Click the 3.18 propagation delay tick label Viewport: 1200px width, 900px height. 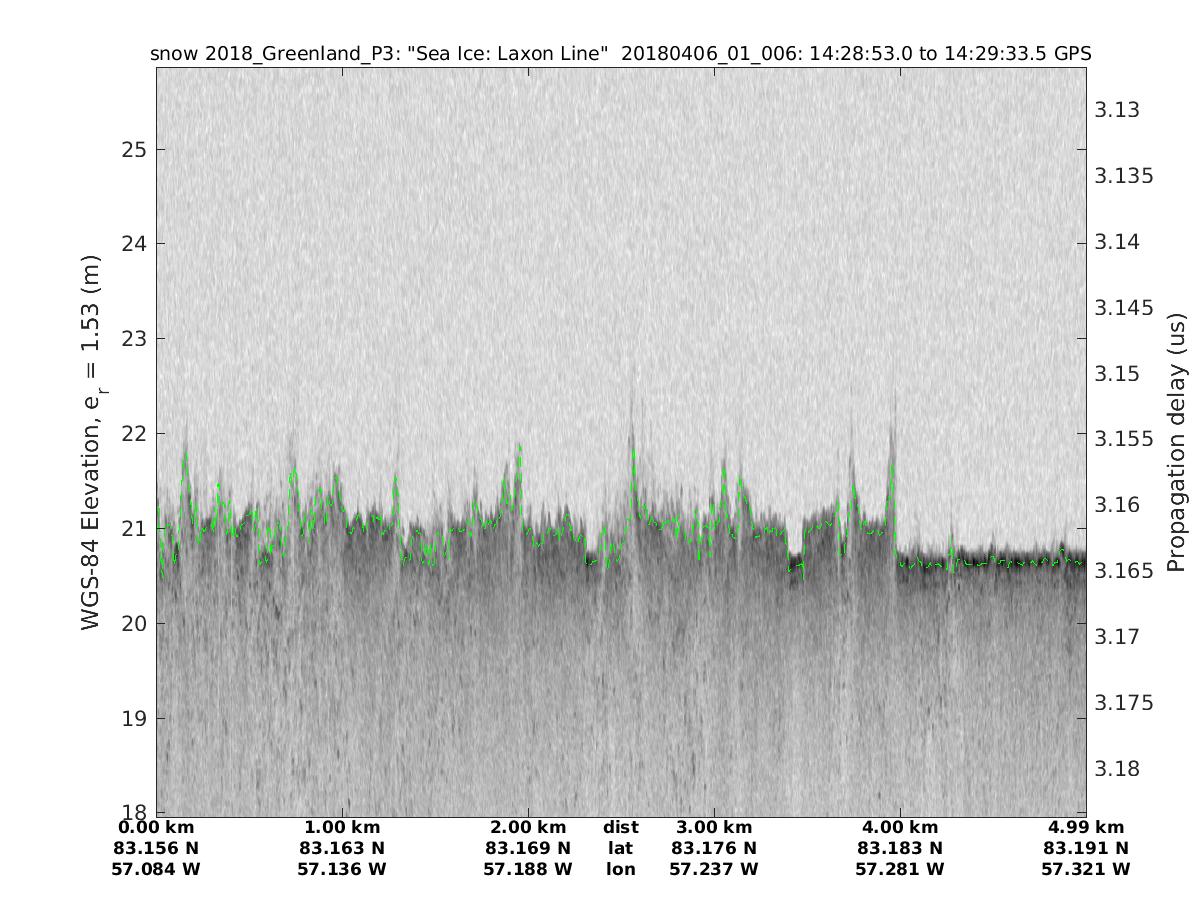coord(1117,768)
